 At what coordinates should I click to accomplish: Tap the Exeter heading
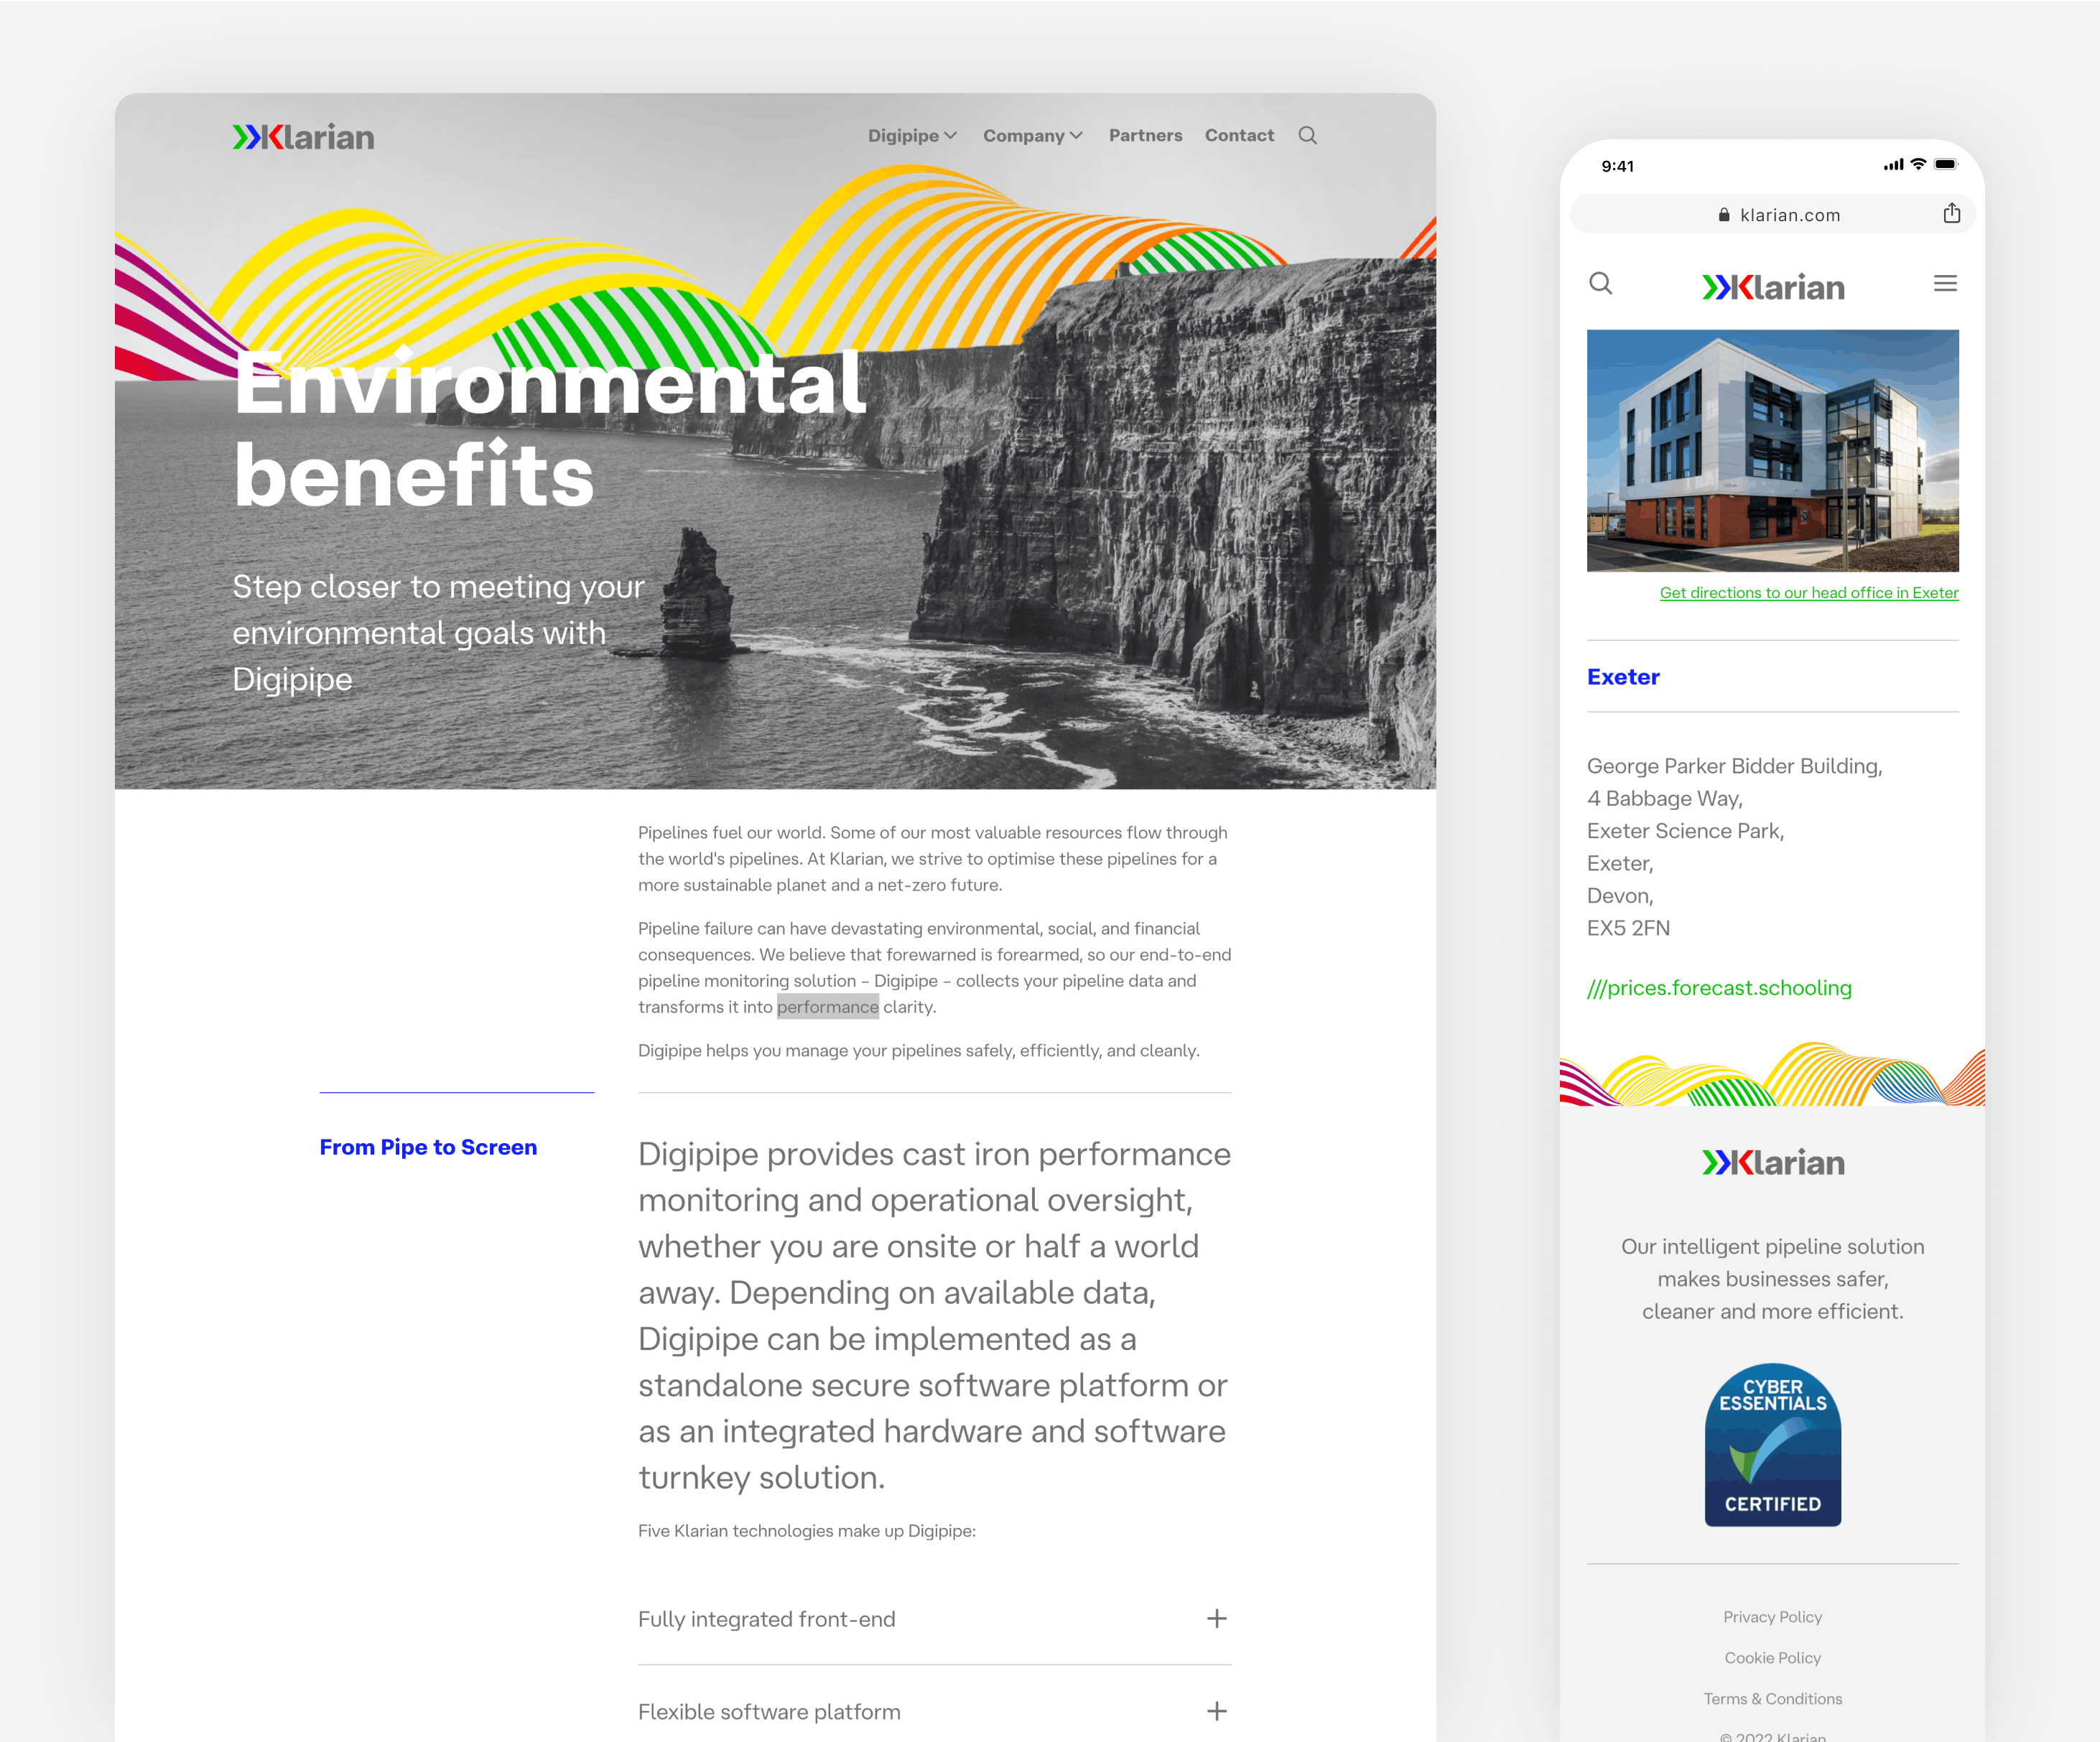[1623, 677]
